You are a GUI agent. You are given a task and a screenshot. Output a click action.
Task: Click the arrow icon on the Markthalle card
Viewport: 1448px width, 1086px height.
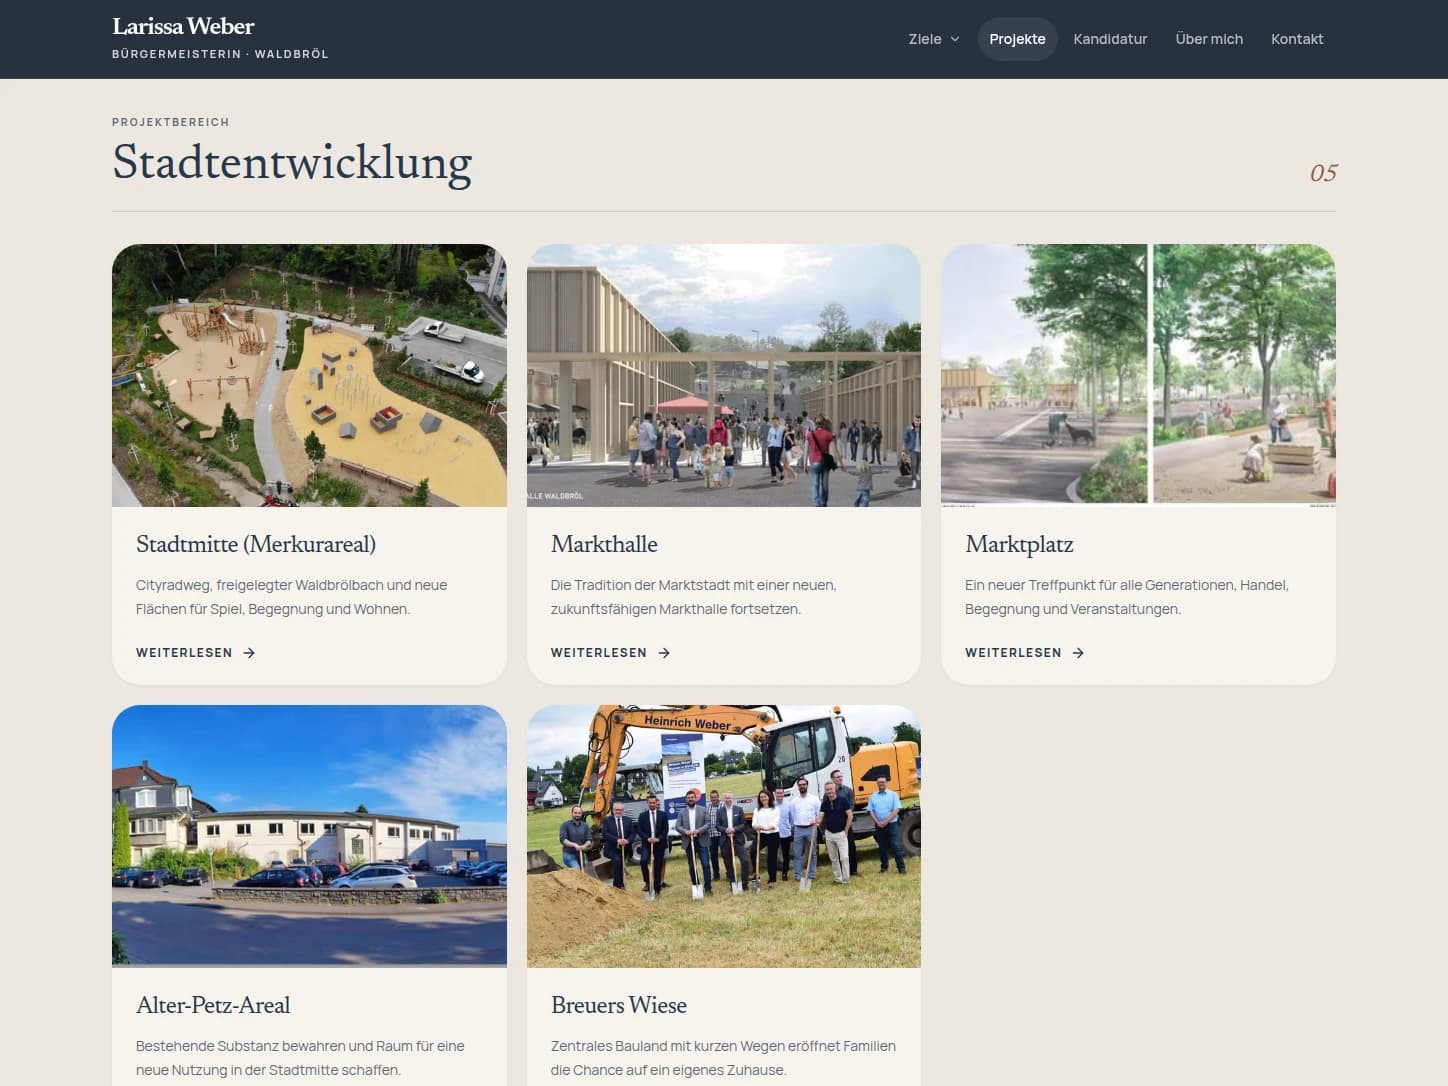click(x=664, y=653)
